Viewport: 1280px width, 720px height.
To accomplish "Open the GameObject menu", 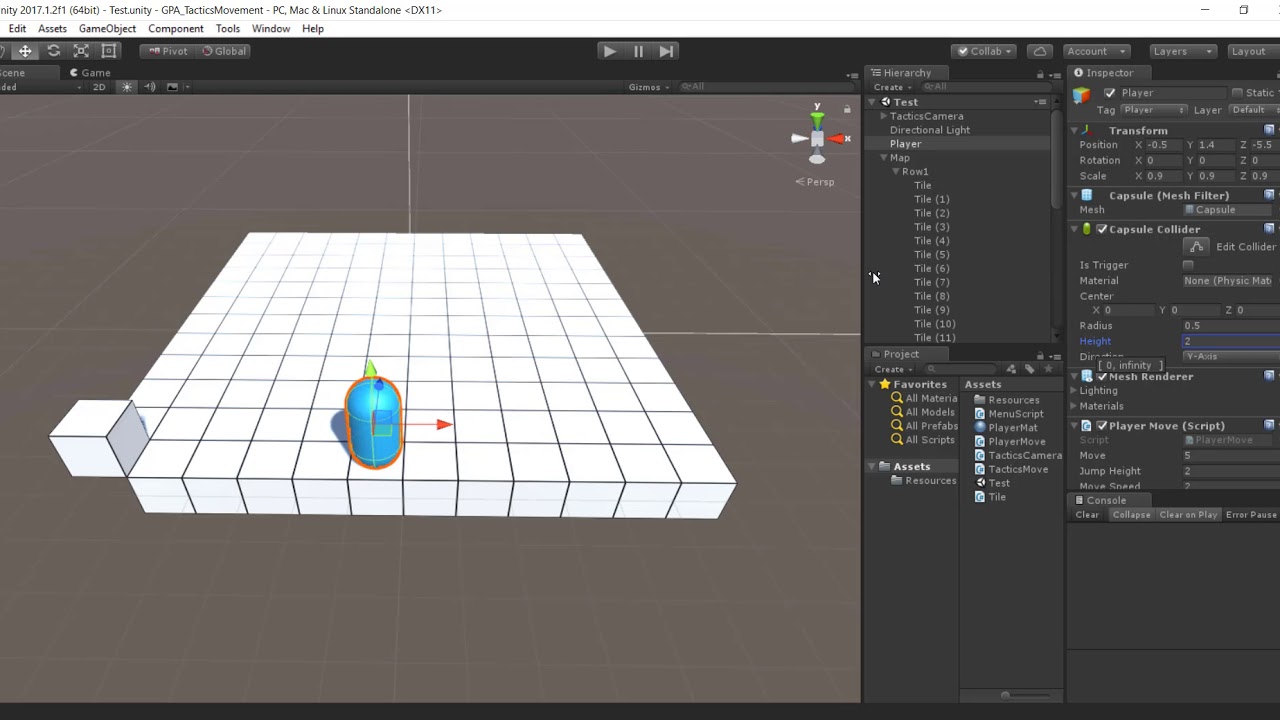I will [x=107, y=29].
